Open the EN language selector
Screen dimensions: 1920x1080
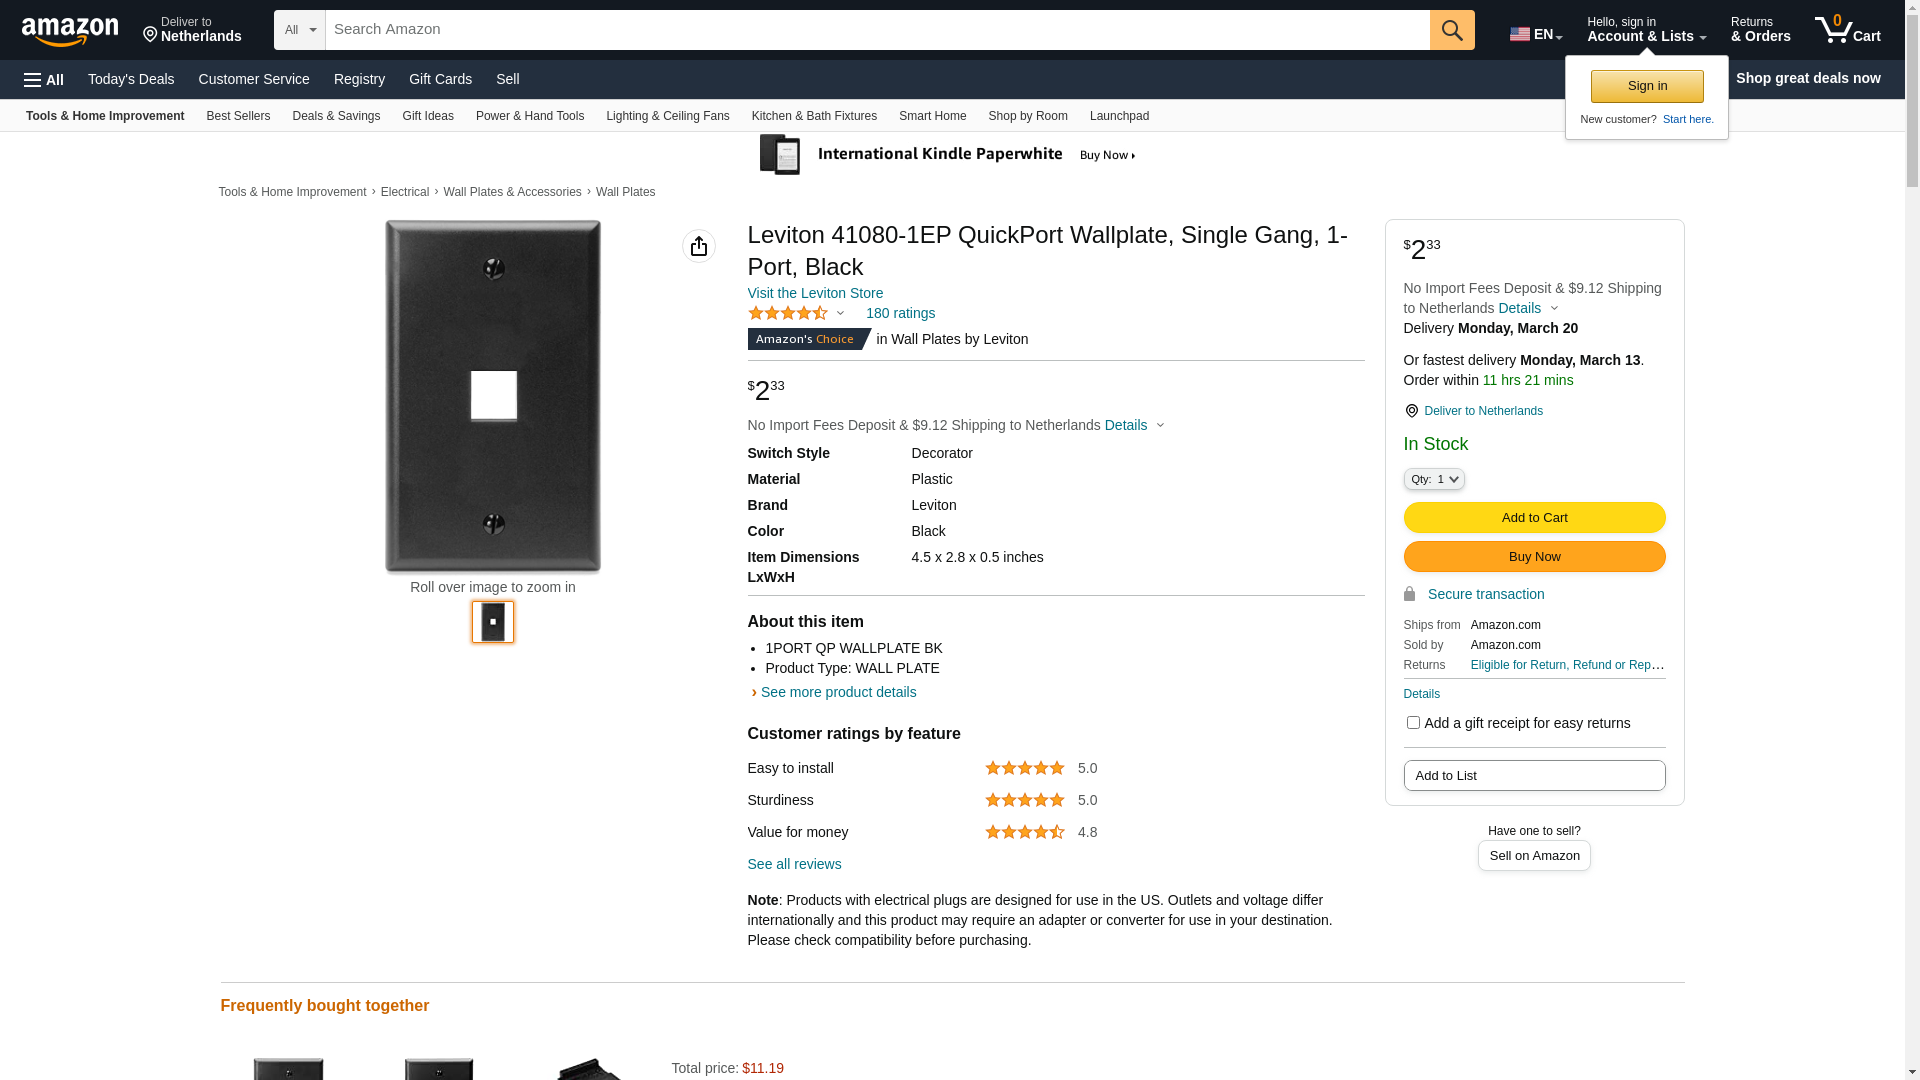pyautogui.click(x=1536, y=34)
